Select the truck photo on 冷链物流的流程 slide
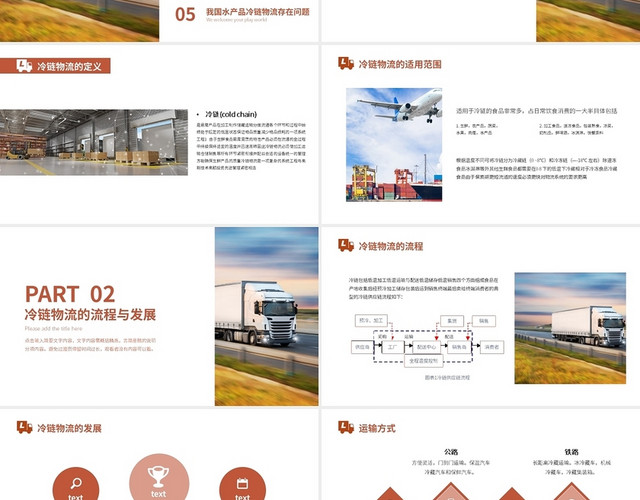Screen dimensions: 640x500 point(570,328)
